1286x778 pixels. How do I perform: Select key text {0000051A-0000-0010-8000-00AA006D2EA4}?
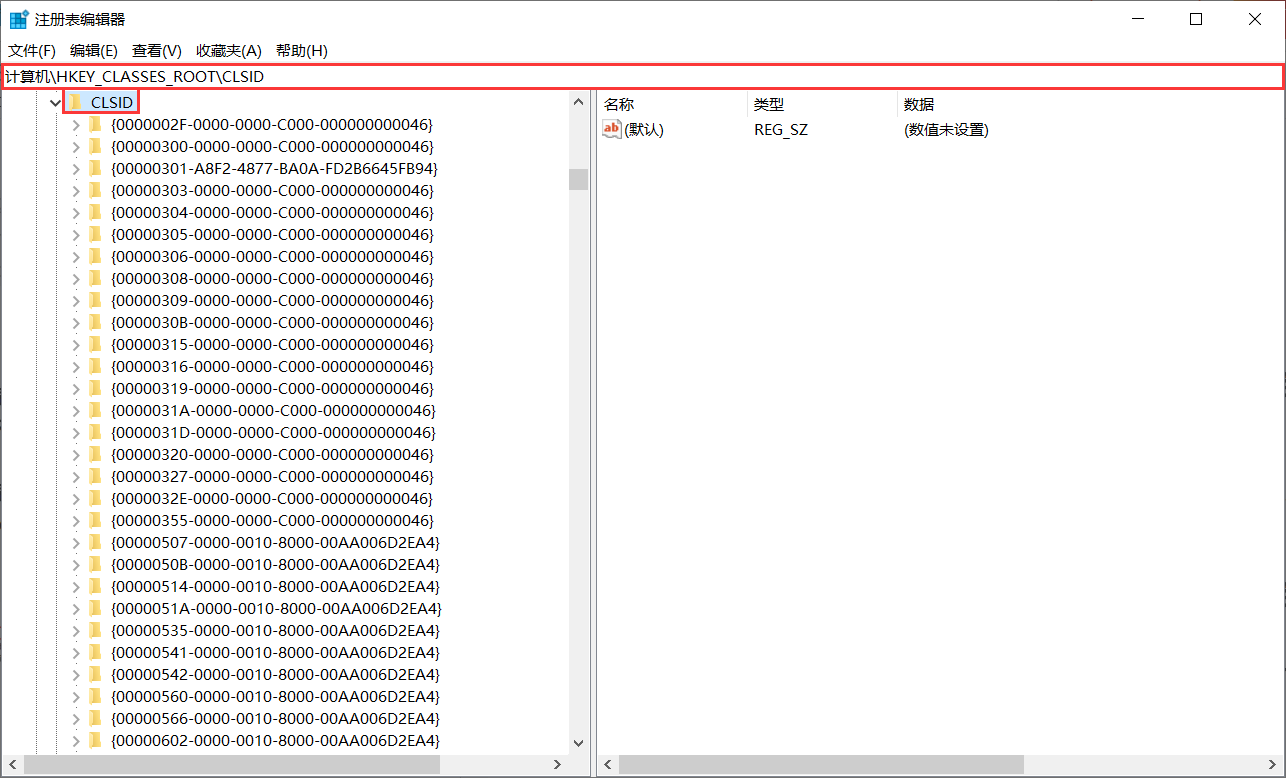(x=276, y=608)
